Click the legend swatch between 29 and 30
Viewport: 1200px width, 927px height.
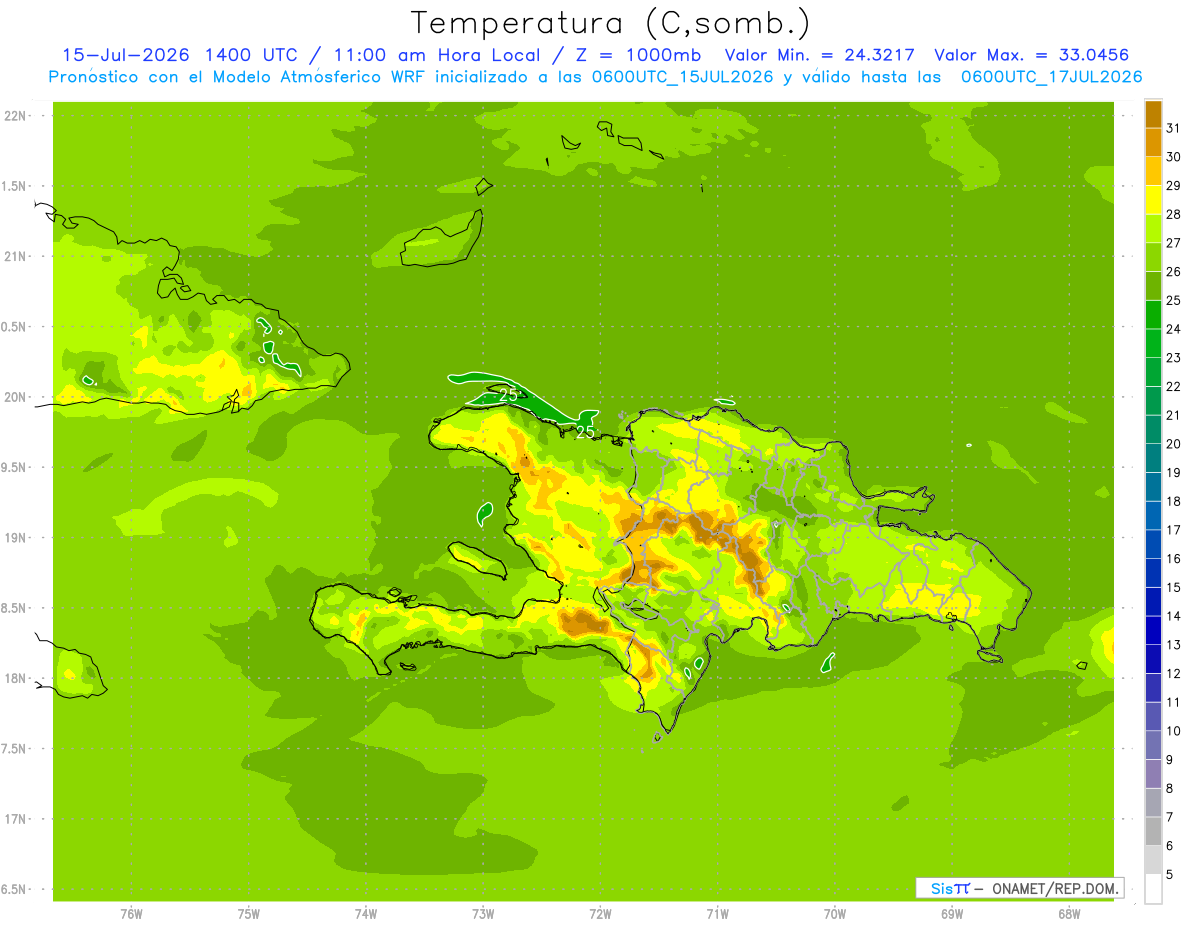[1153, 172]
